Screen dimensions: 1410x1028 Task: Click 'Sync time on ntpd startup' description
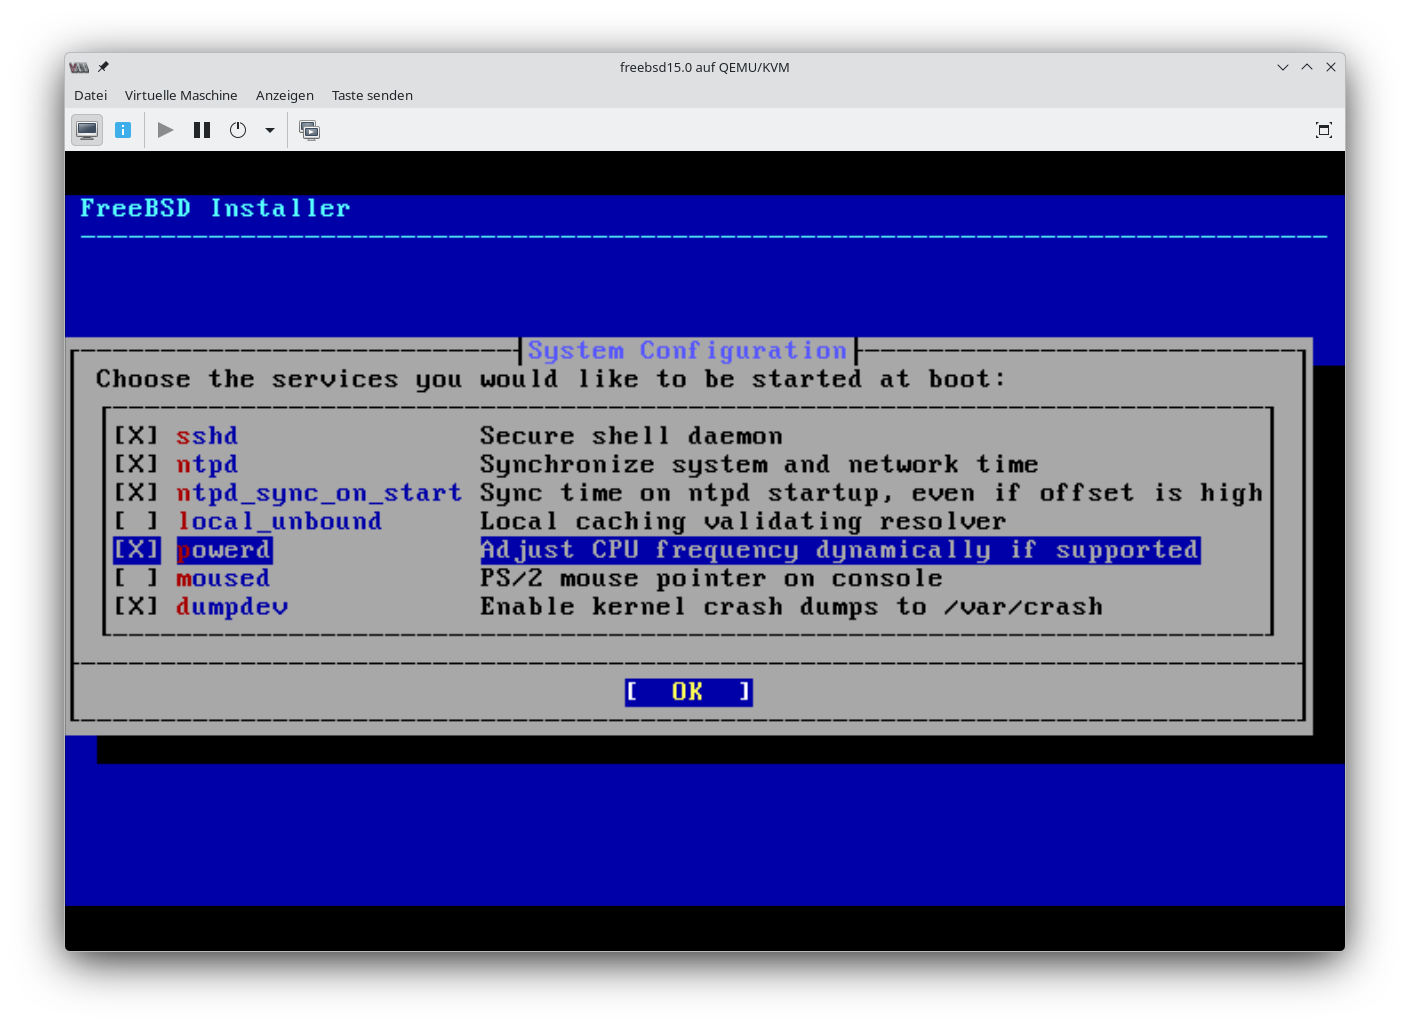pos(871,493)
